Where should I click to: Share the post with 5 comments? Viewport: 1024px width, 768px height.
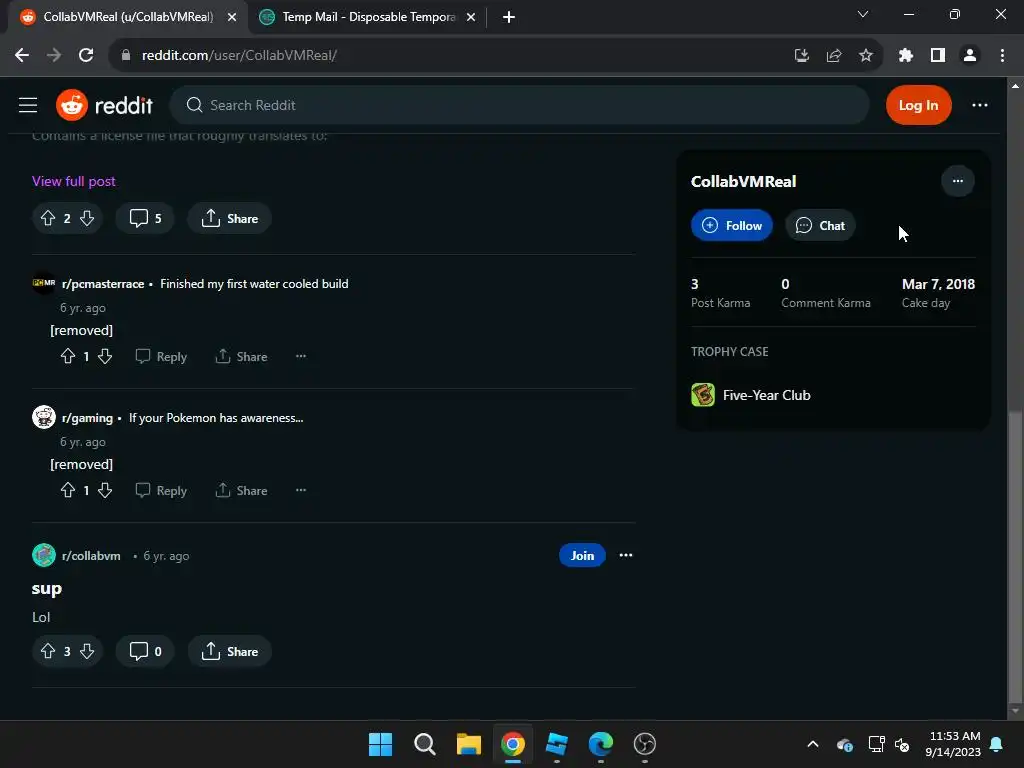pos(229,218)
